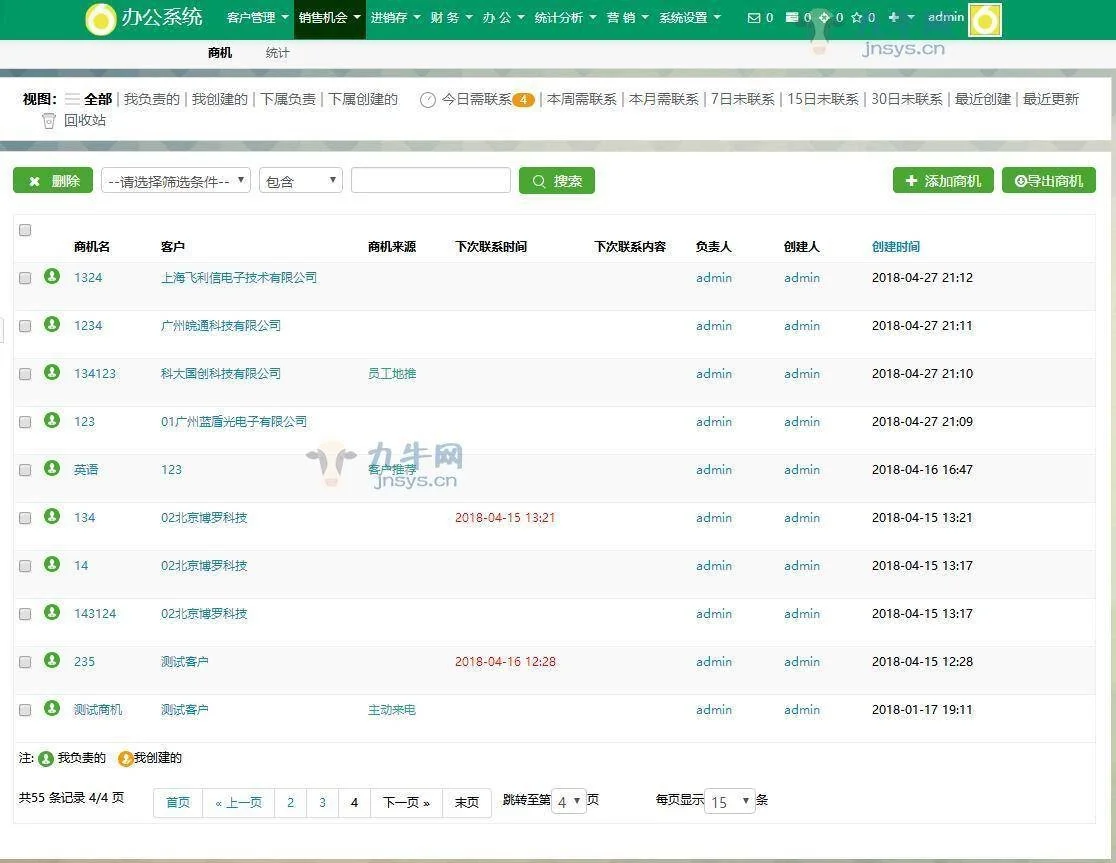Open the 请选择筛选条件 filter dropdown
1116x863 pixels.
coord(176,181)
